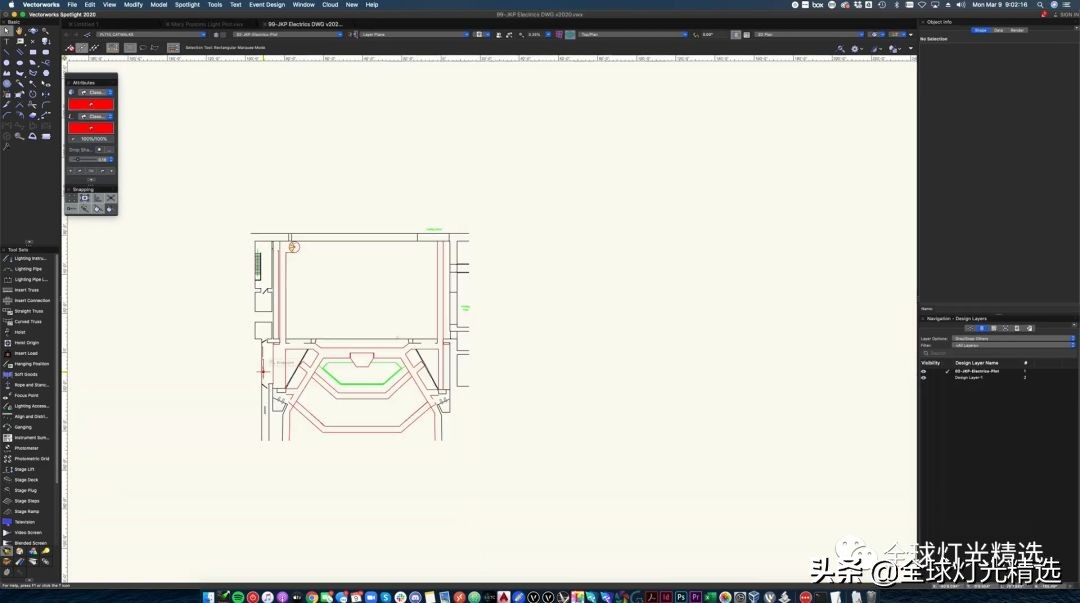Pick the Hoist tool in Tool Sets
The height and width of the screenshot is (603, 1080).
tap(20, 332)
